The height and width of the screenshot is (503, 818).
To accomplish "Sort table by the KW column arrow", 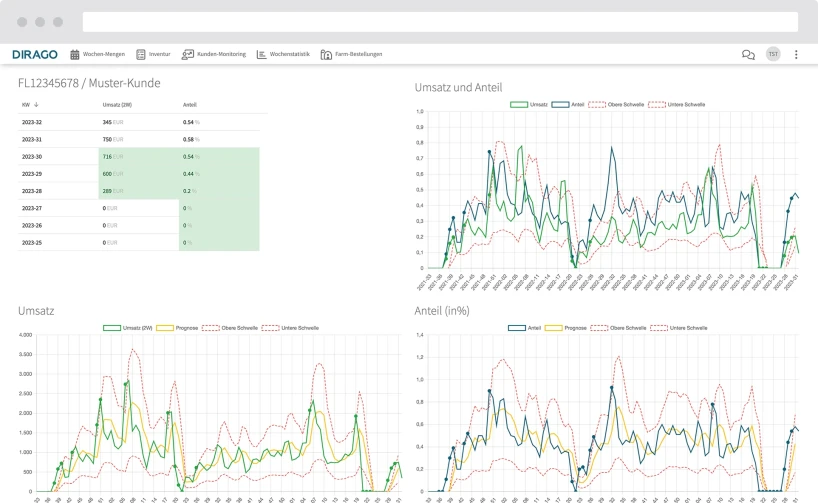I will click(37, 104).
